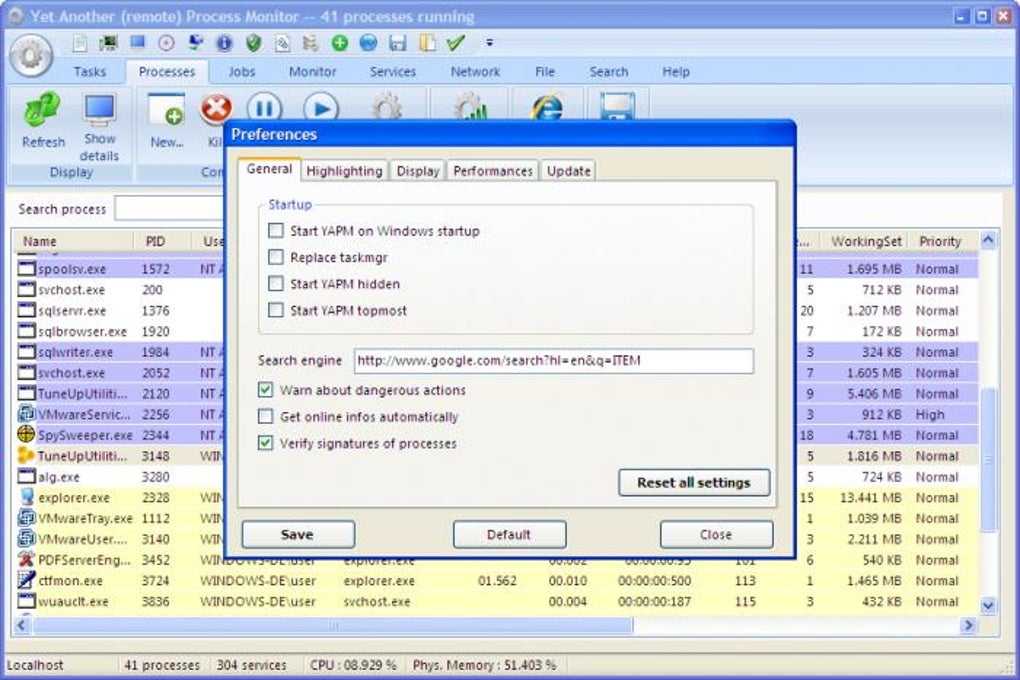Click the Close button in Preferences
The image size is (1020, 680).
tap(716, 535)
